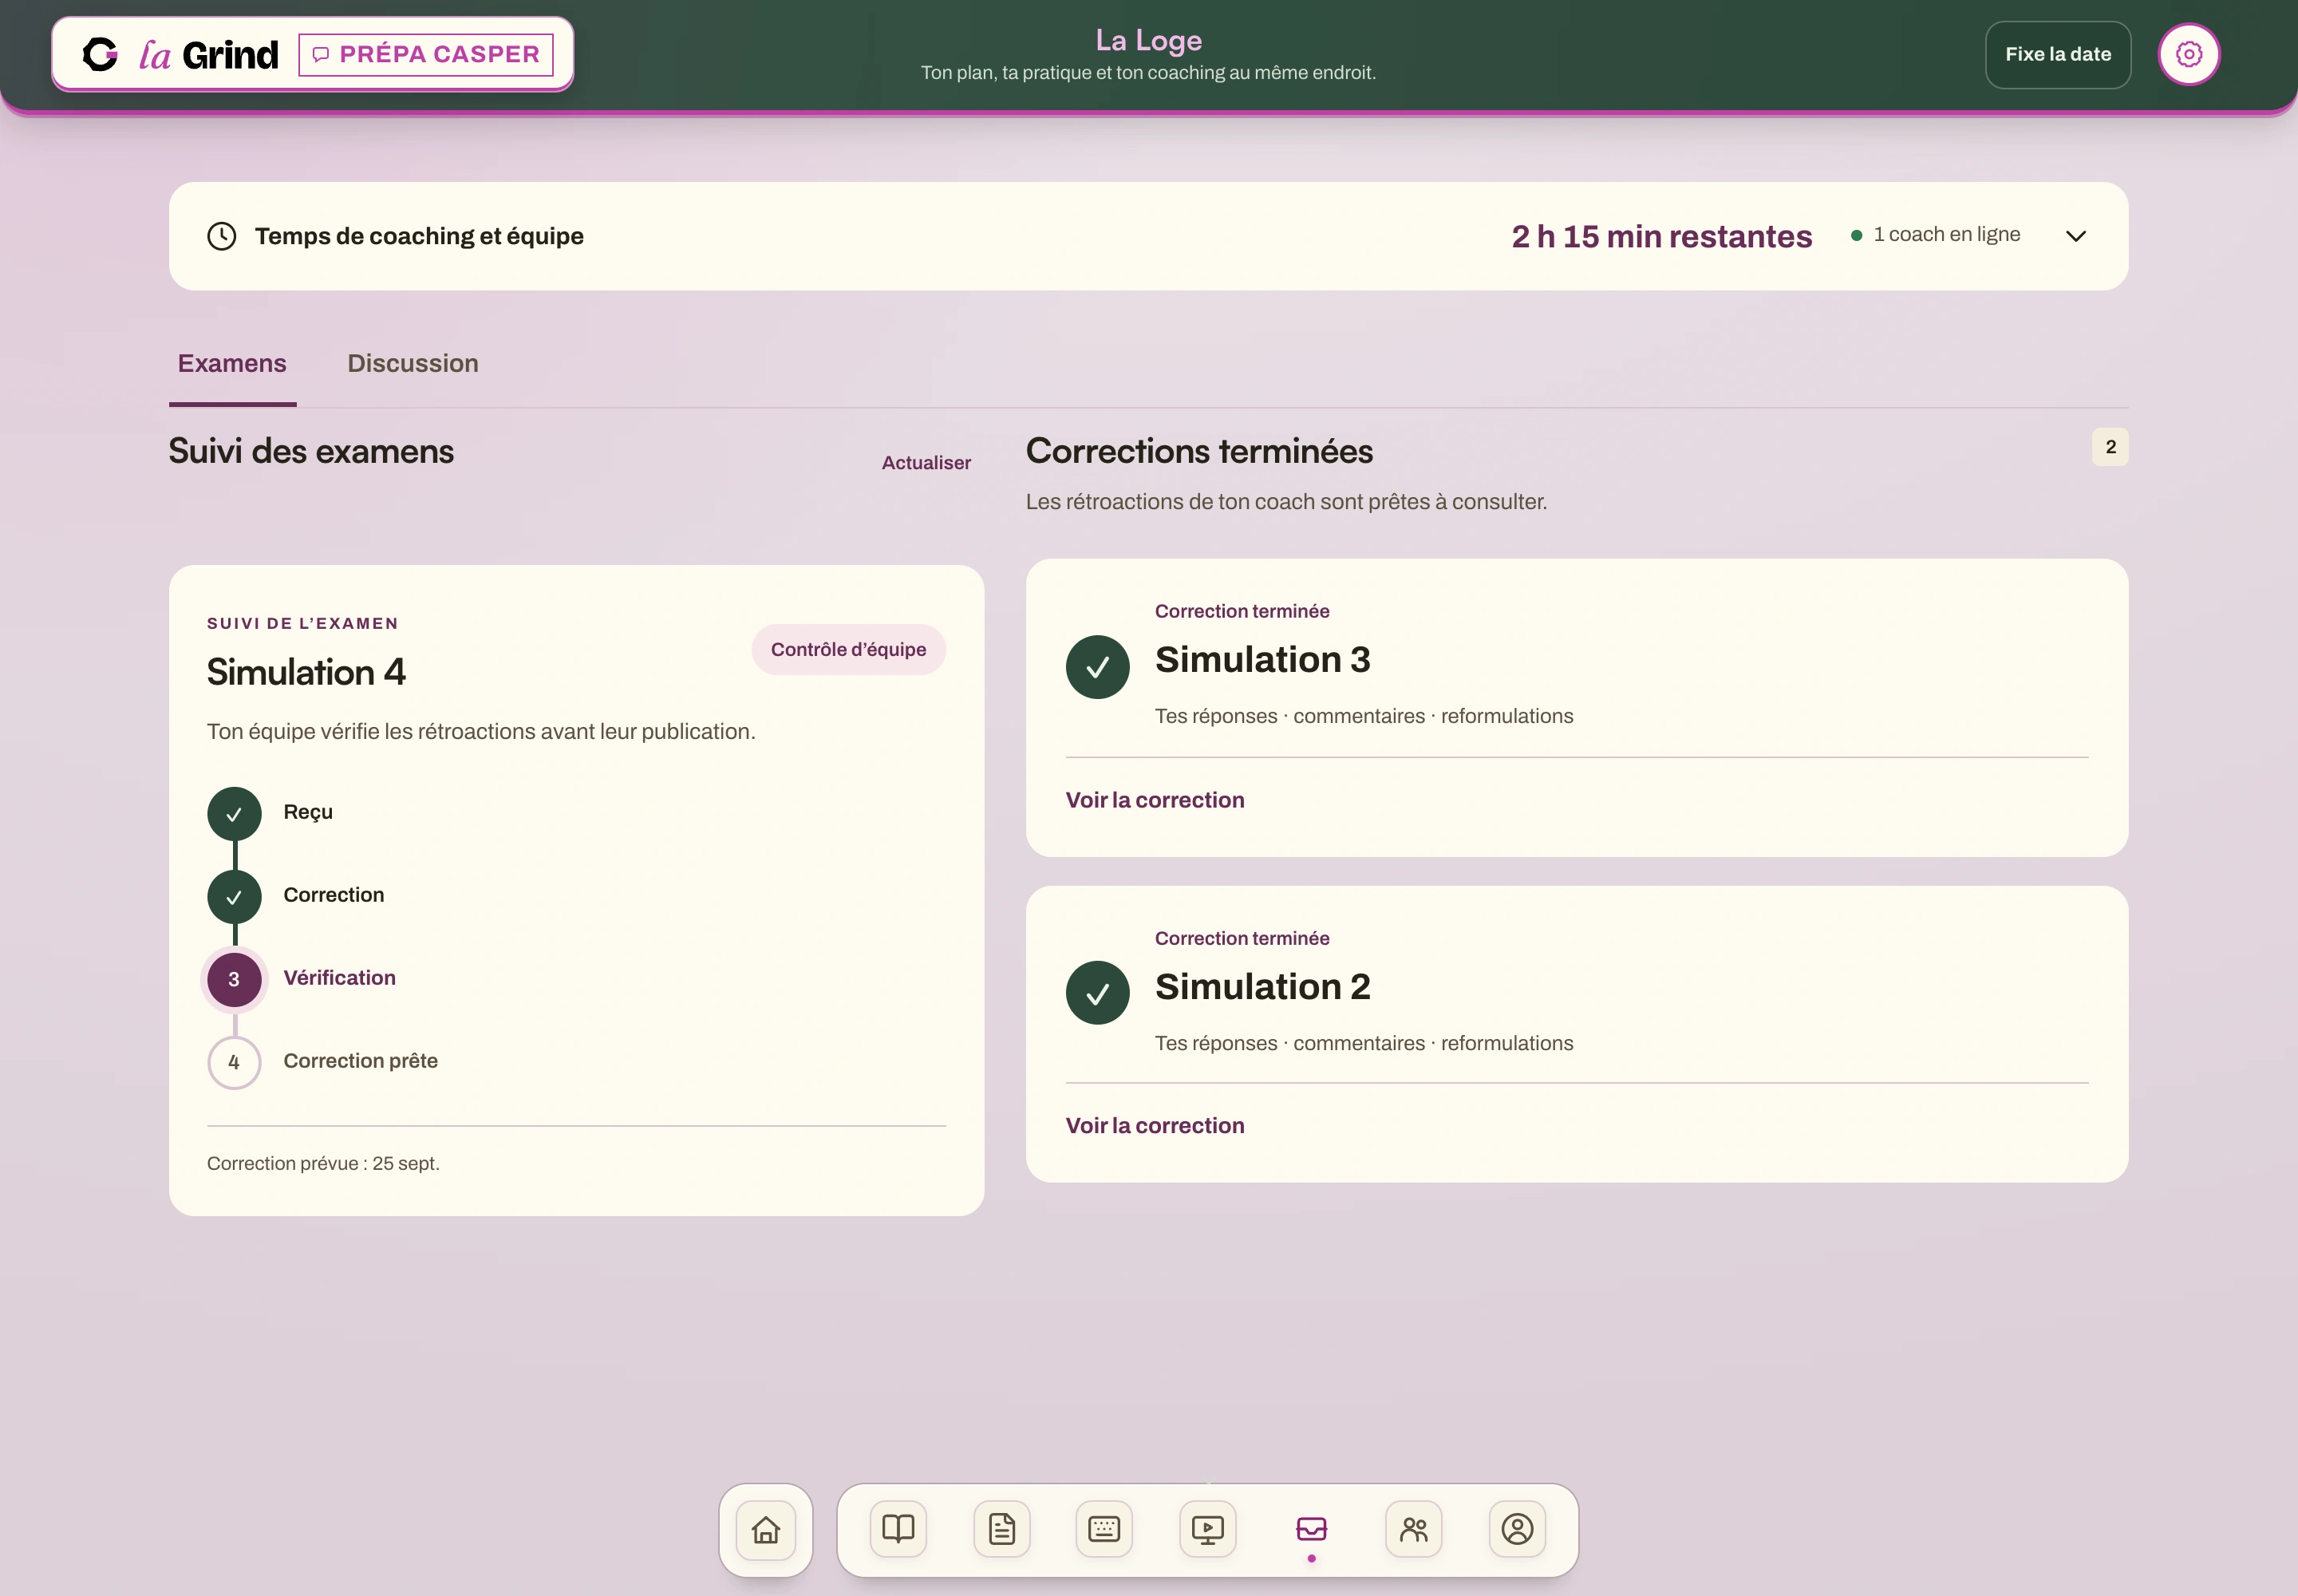Click the Reçu step checkmark
The height and width of the screenshot is (1596, 2298).
pos(234,814)
